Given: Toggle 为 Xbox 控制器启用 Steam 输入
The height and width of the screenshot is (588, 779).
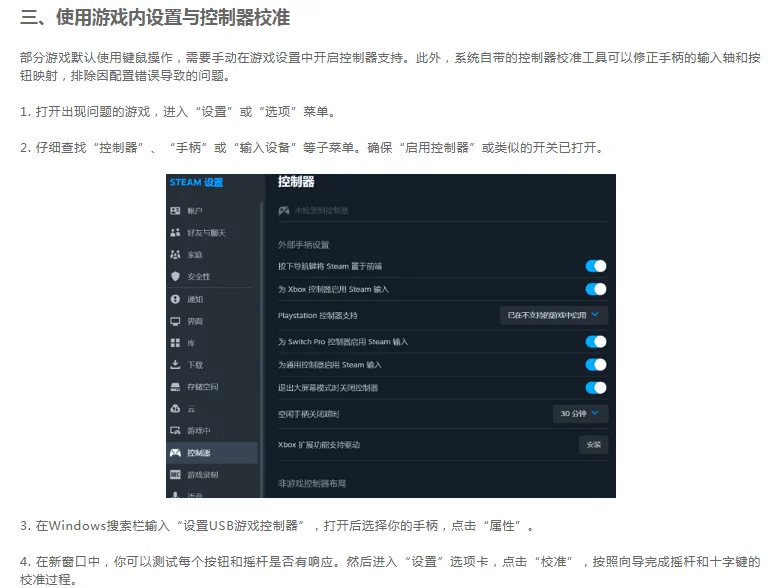Looking at the screenshot, I should (596, 289).
